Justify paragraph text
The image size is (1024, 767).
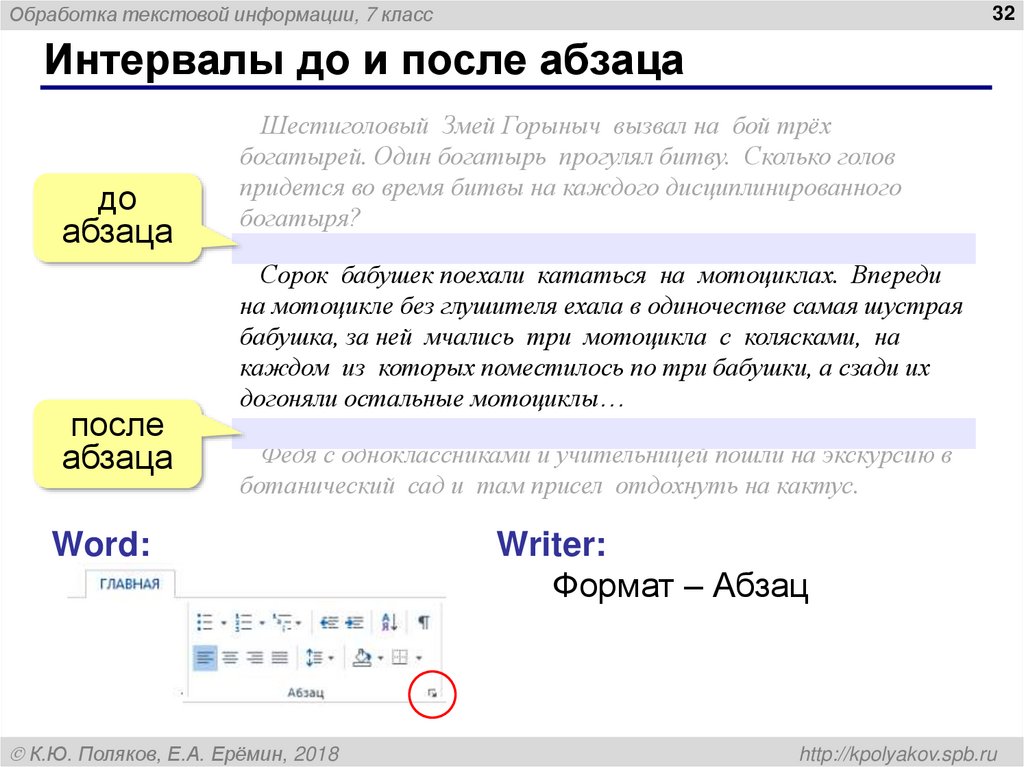point(280,658)
